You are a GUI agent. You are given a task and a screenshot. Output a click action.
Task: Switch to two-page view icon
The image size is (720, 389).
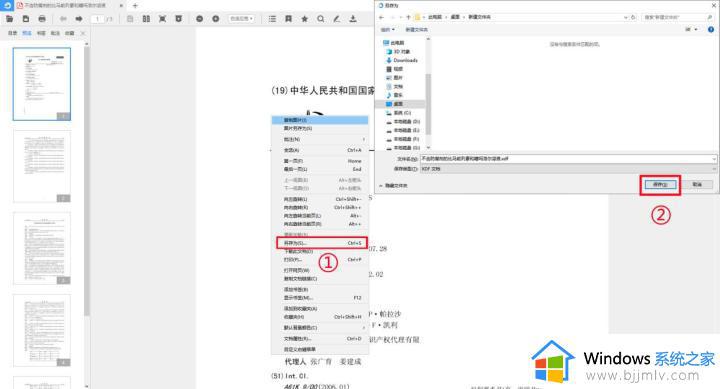tap(146, 19)
